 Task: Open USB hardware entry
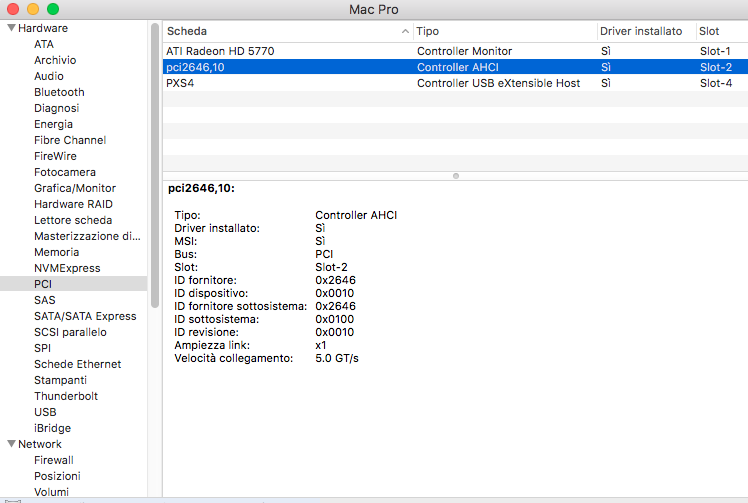45,412
